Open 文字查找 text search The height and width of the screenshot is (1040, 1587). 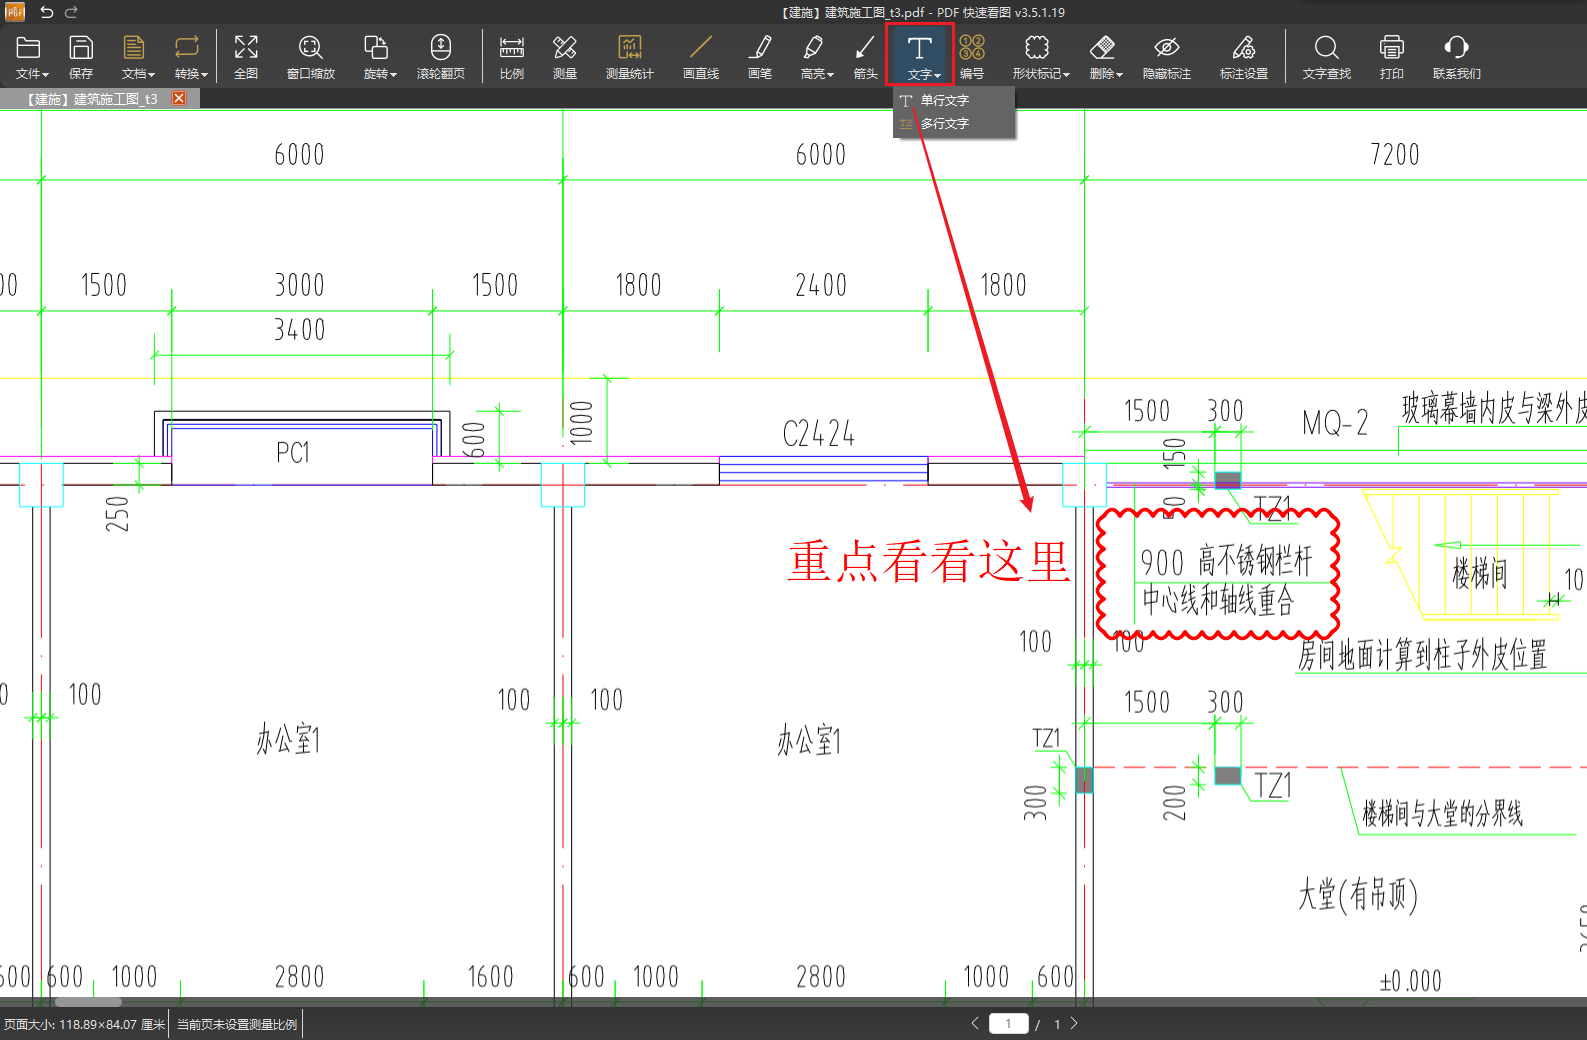pyautogui.click(x=1327, y=47)
